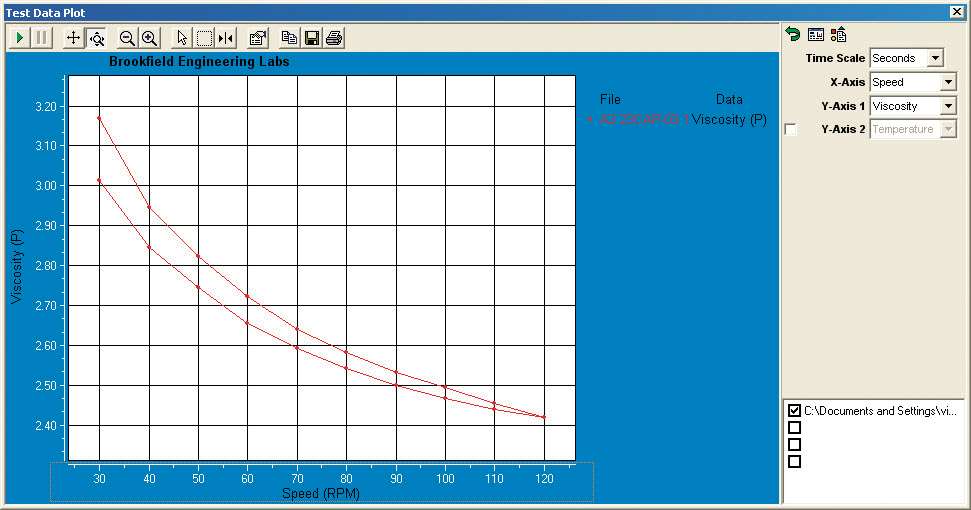Click the green undo arrow icon
The height and width of the screenshot is (510, 971).
(793, 34)
